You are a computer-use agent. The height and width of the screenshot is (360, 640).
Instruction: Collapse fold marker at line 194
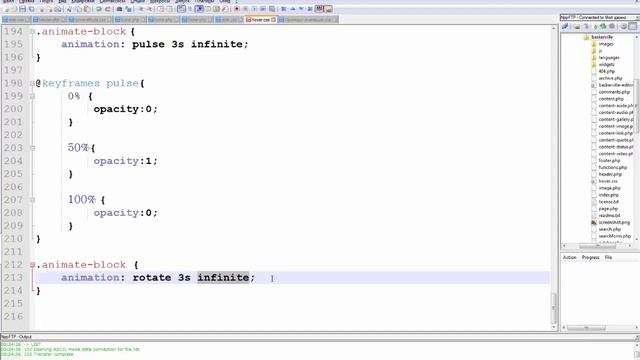coord(32,31)
